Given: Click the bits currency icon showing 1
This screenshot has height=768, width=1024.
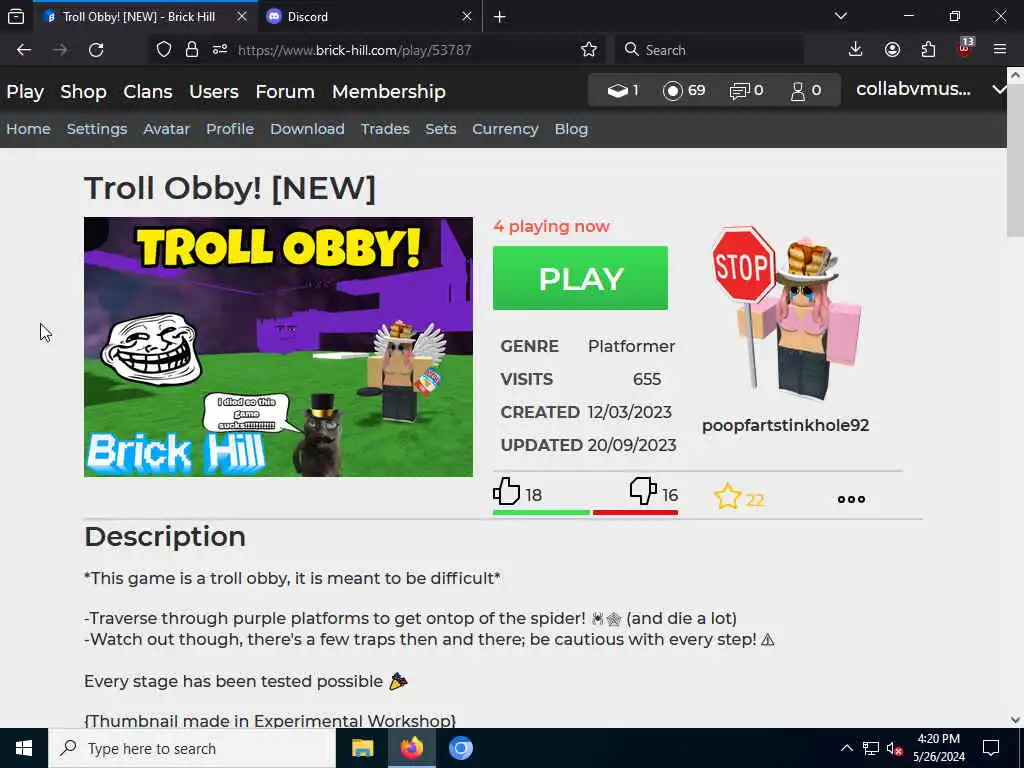Looking at the screenshot, I should [x=617, y=91].
